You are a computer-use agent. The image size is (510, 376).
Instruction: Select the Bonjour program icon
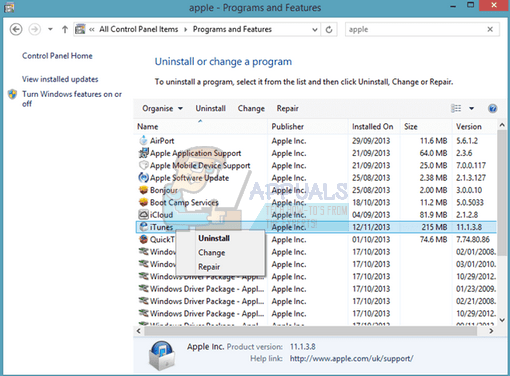pos(143,190)
